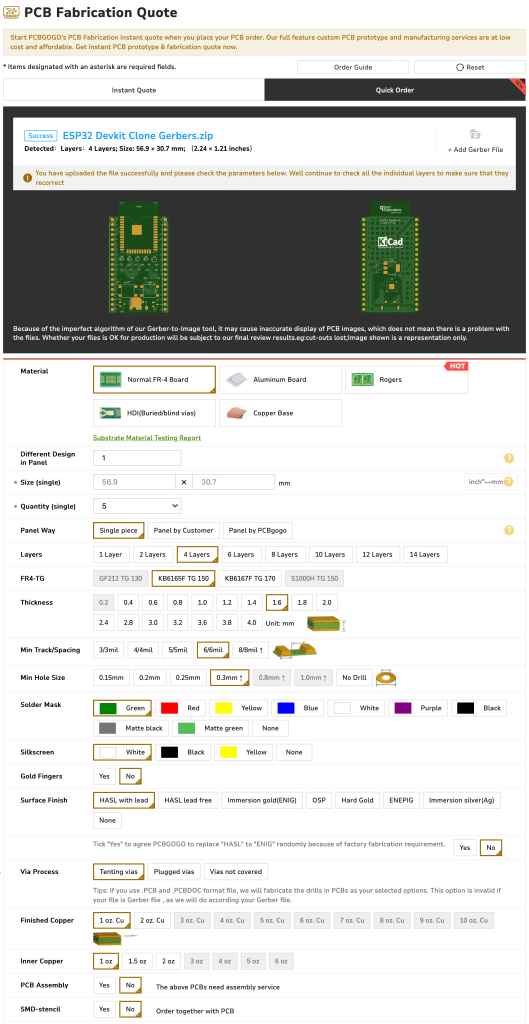
Task: Select 4/4mil track spacing
Action: (x=143, y=650)
